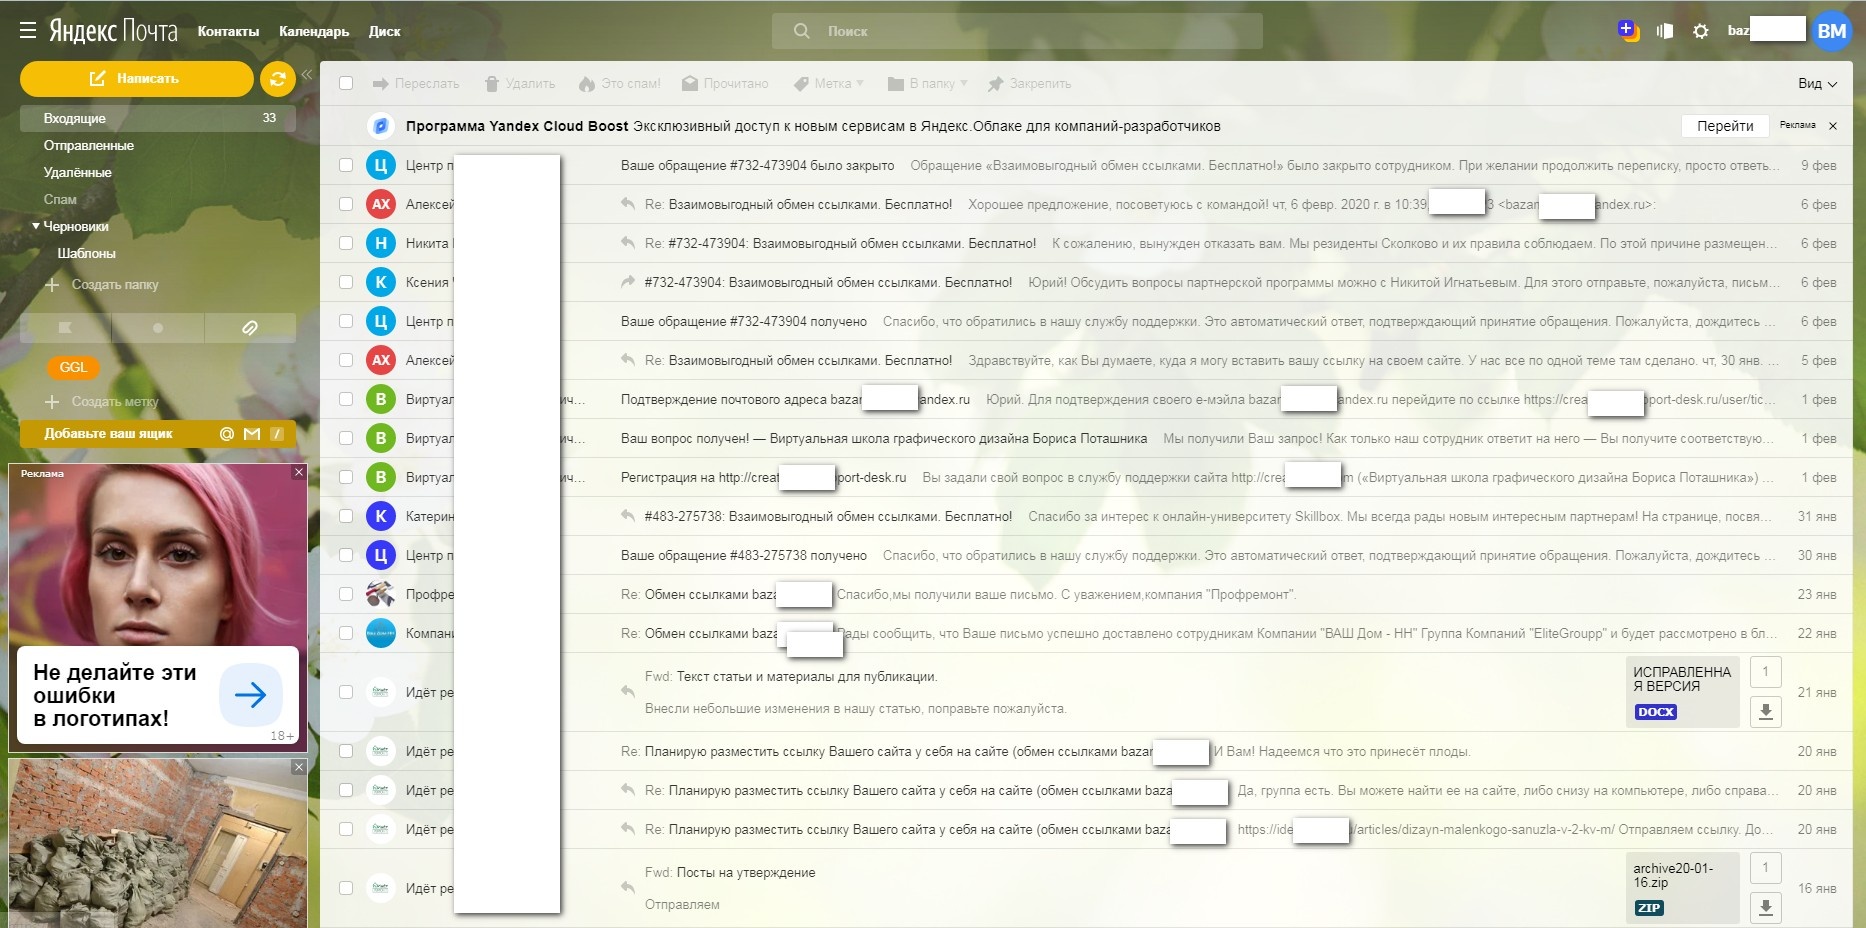1866x928 pixels.
Task: Collapse the Черновики folder tree
Action: pyautogui.click(x=36, y=226)
